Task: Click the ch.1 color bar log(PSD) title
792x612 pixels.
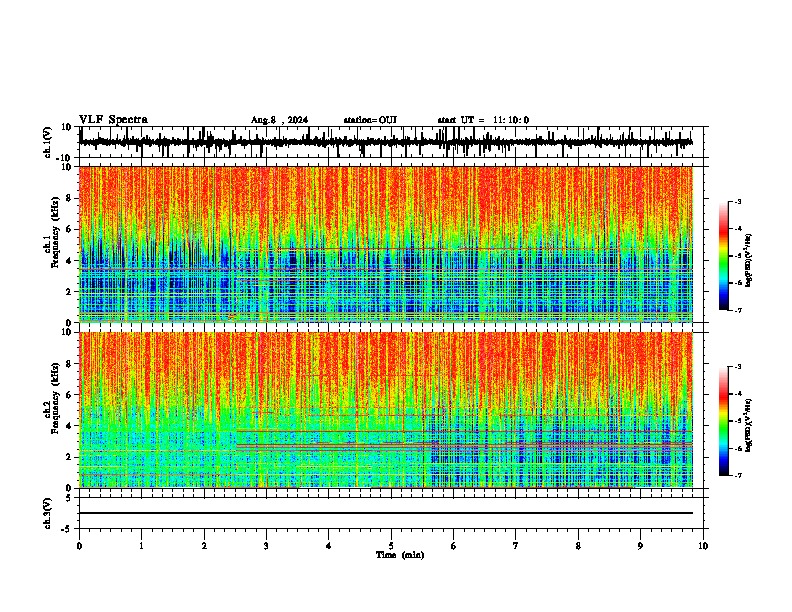Action: [x=749, y=261]
